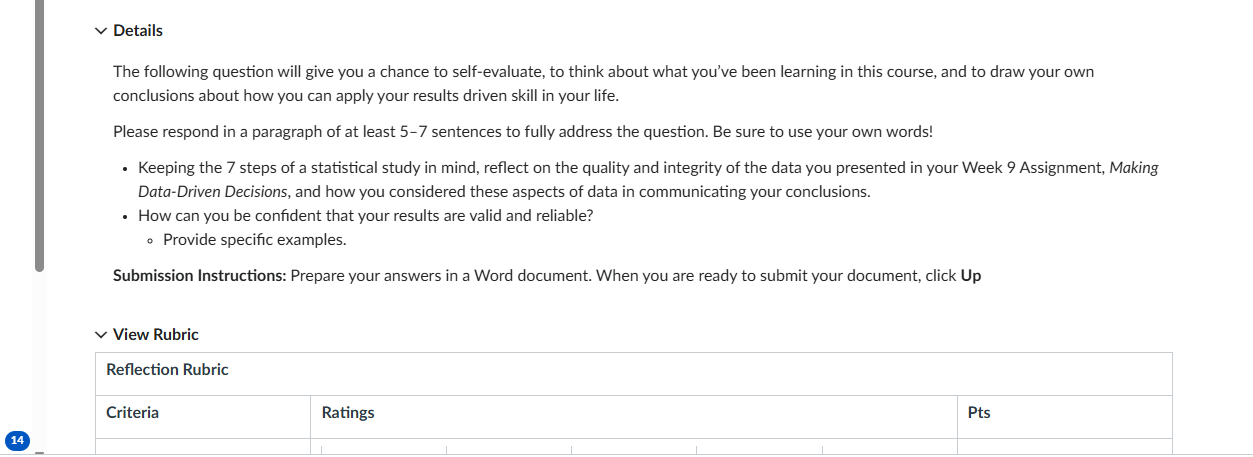The image size is (1253, 457).
Task: Click the small dash below the scrollbar
Action: (40, 453)
